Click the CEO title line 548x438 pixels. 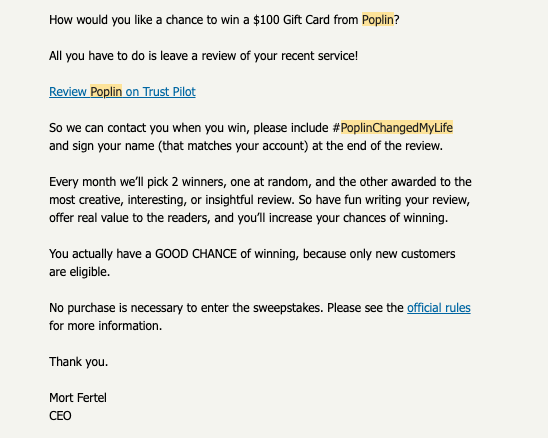pos(60,416)
